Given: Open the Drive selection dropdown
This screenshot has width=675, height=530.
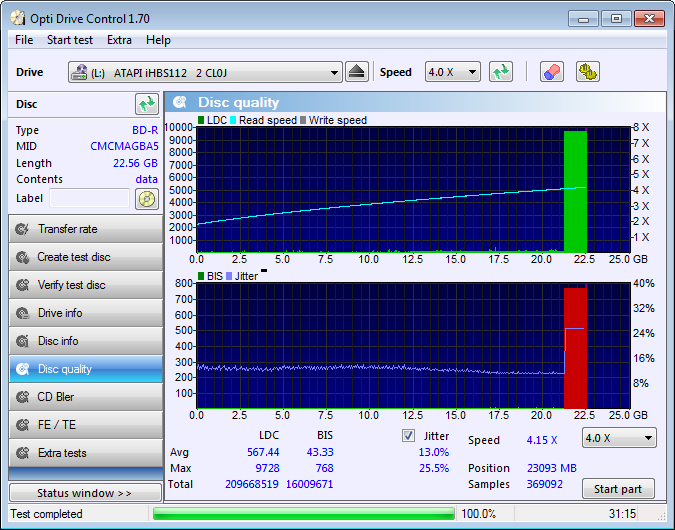Looking at the screenshot, I should (205, 72).
